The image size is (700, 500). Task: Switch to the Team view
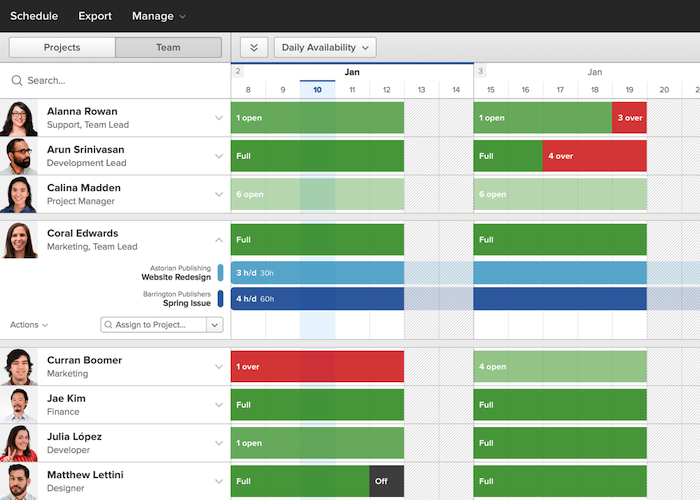tap(168, 47)
